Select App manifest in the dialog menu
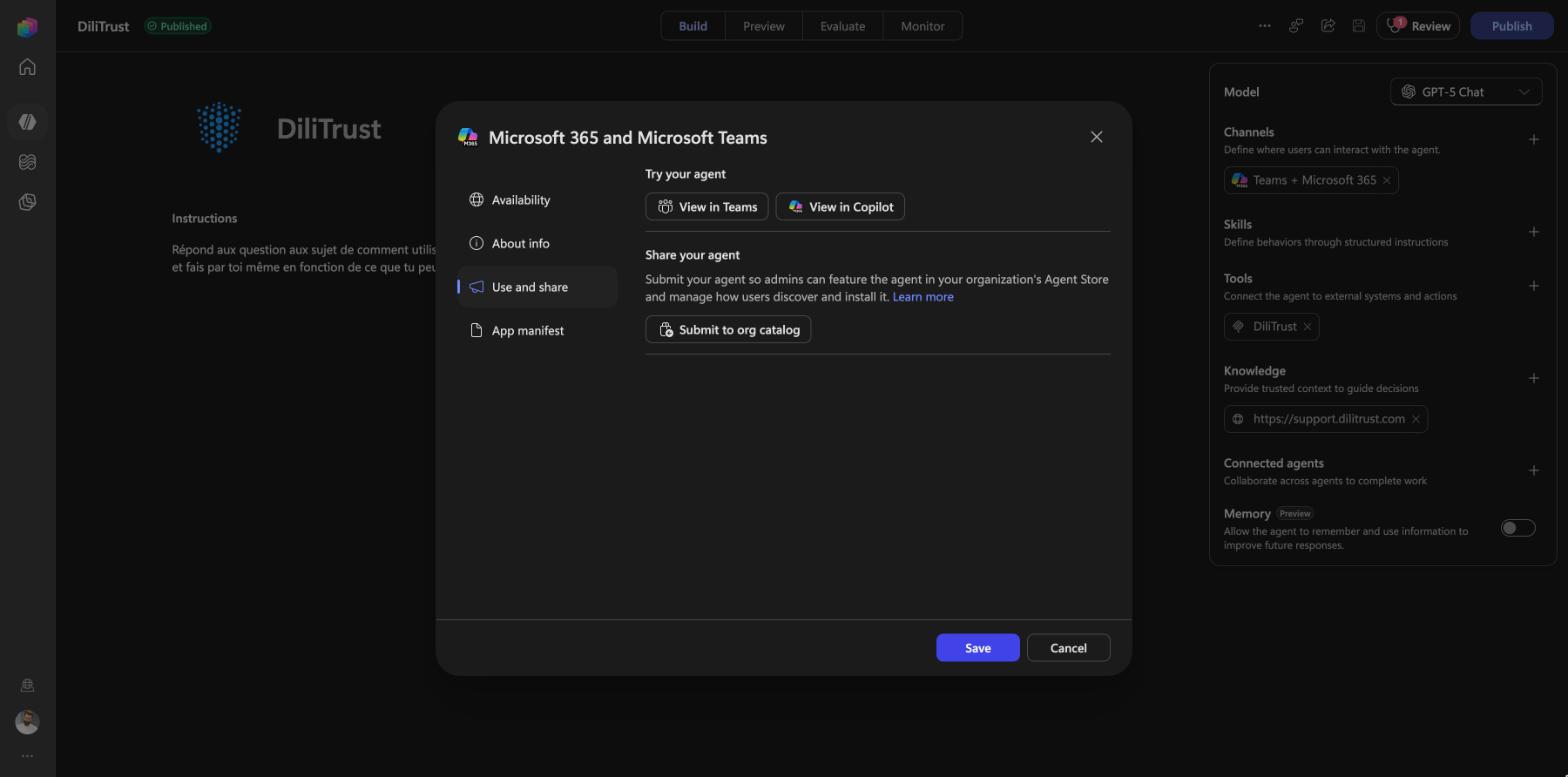This screenshot has height=777, width=1568. click(537, 330)
